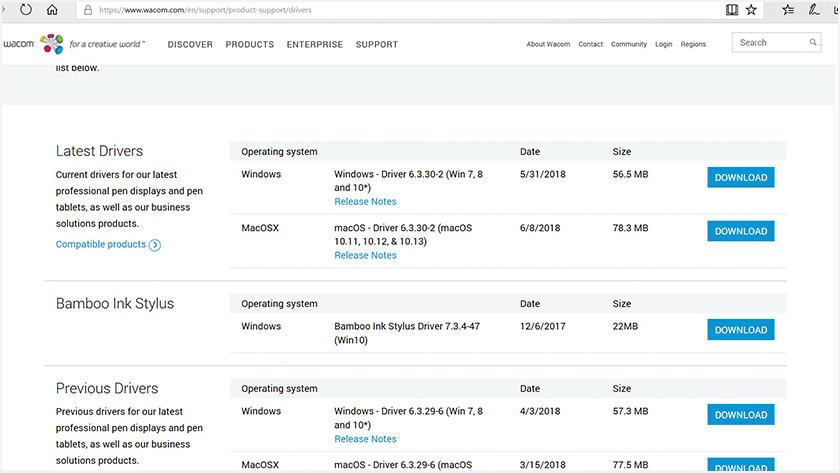
Task: Open the SUPPORT menu
Action: 376,45
